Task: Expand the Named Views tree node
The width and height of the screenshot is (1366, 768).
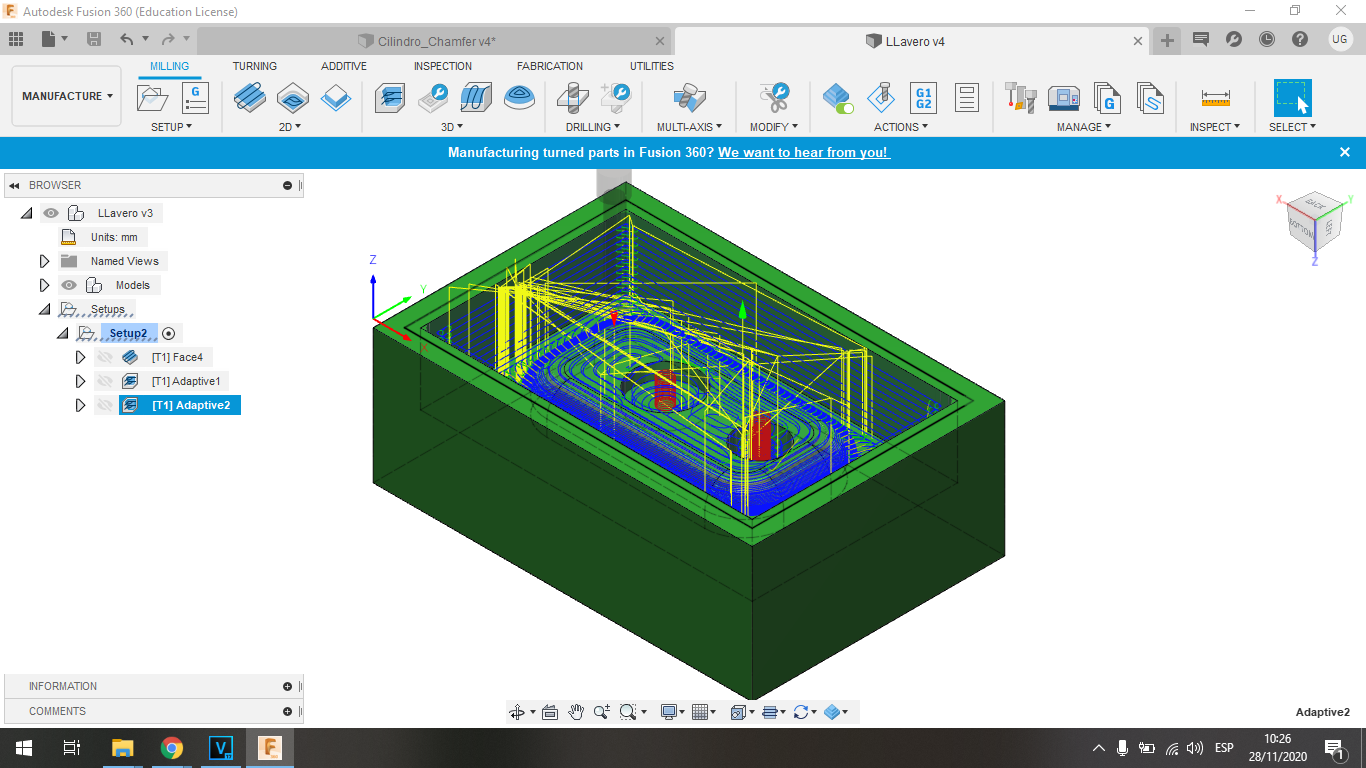Action: click(x=44, y=261)
